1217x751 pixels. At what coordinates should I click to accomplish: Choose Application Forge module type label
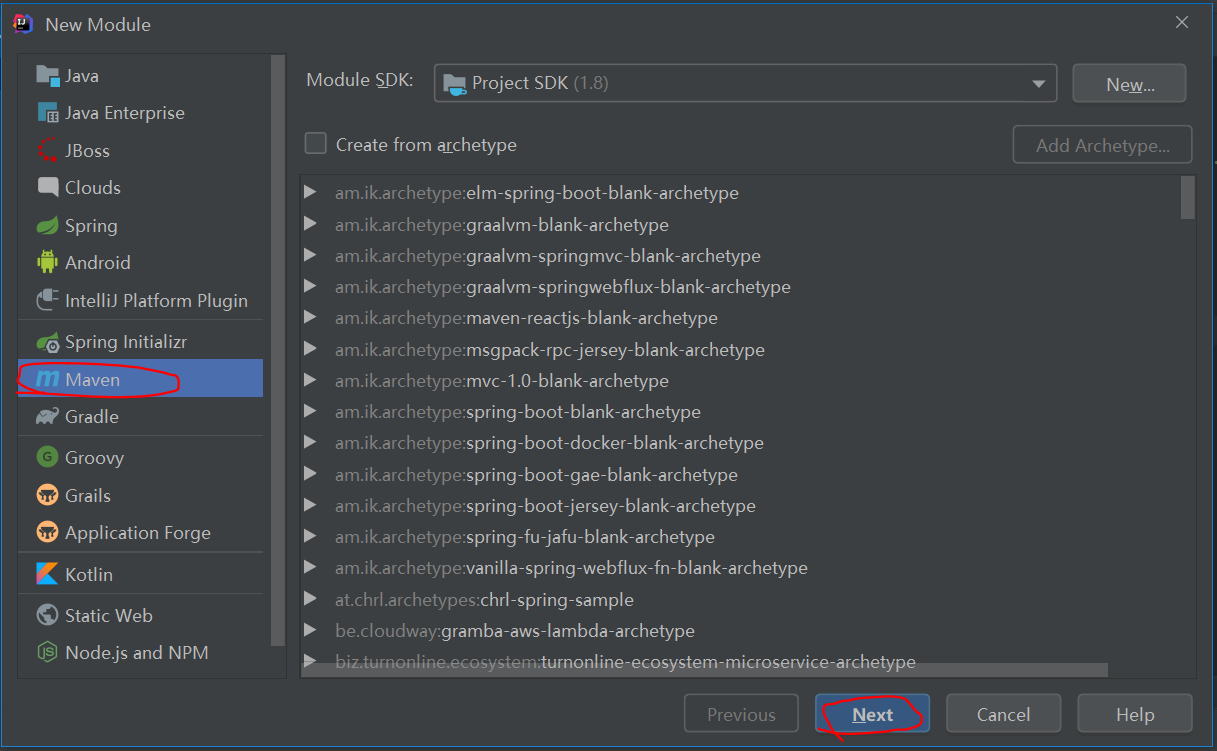tap(138, 532)
